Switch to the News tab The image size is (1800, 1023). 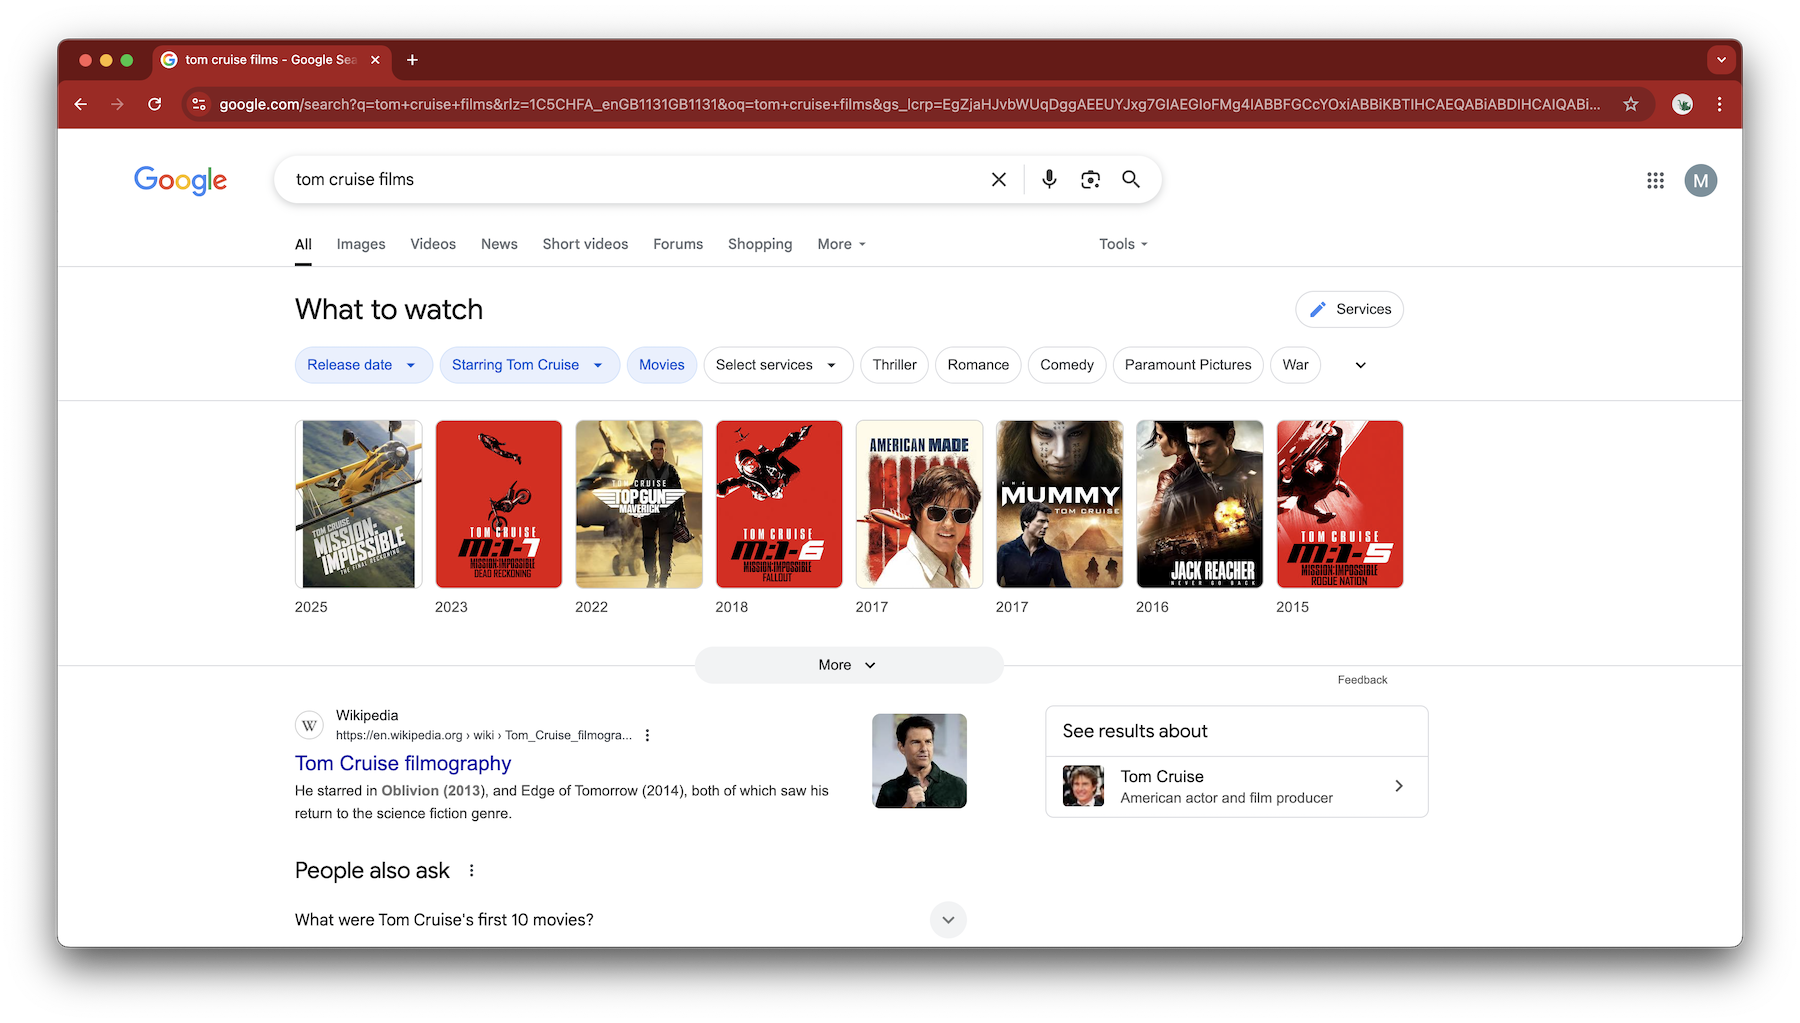point(499,244)
